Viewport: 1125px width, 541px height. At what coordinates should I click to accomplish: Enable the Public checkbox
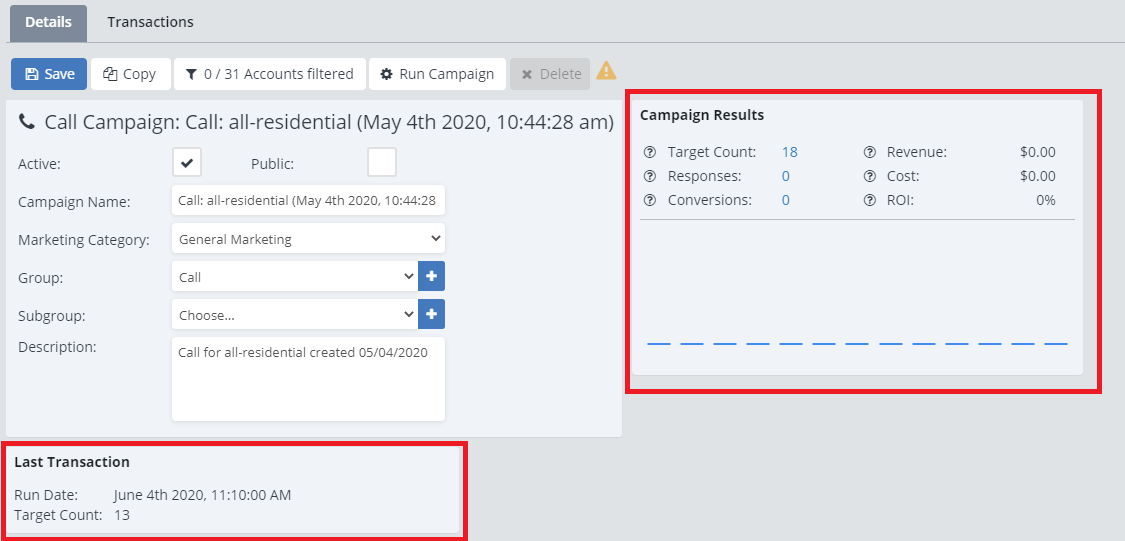click(381, 163)
